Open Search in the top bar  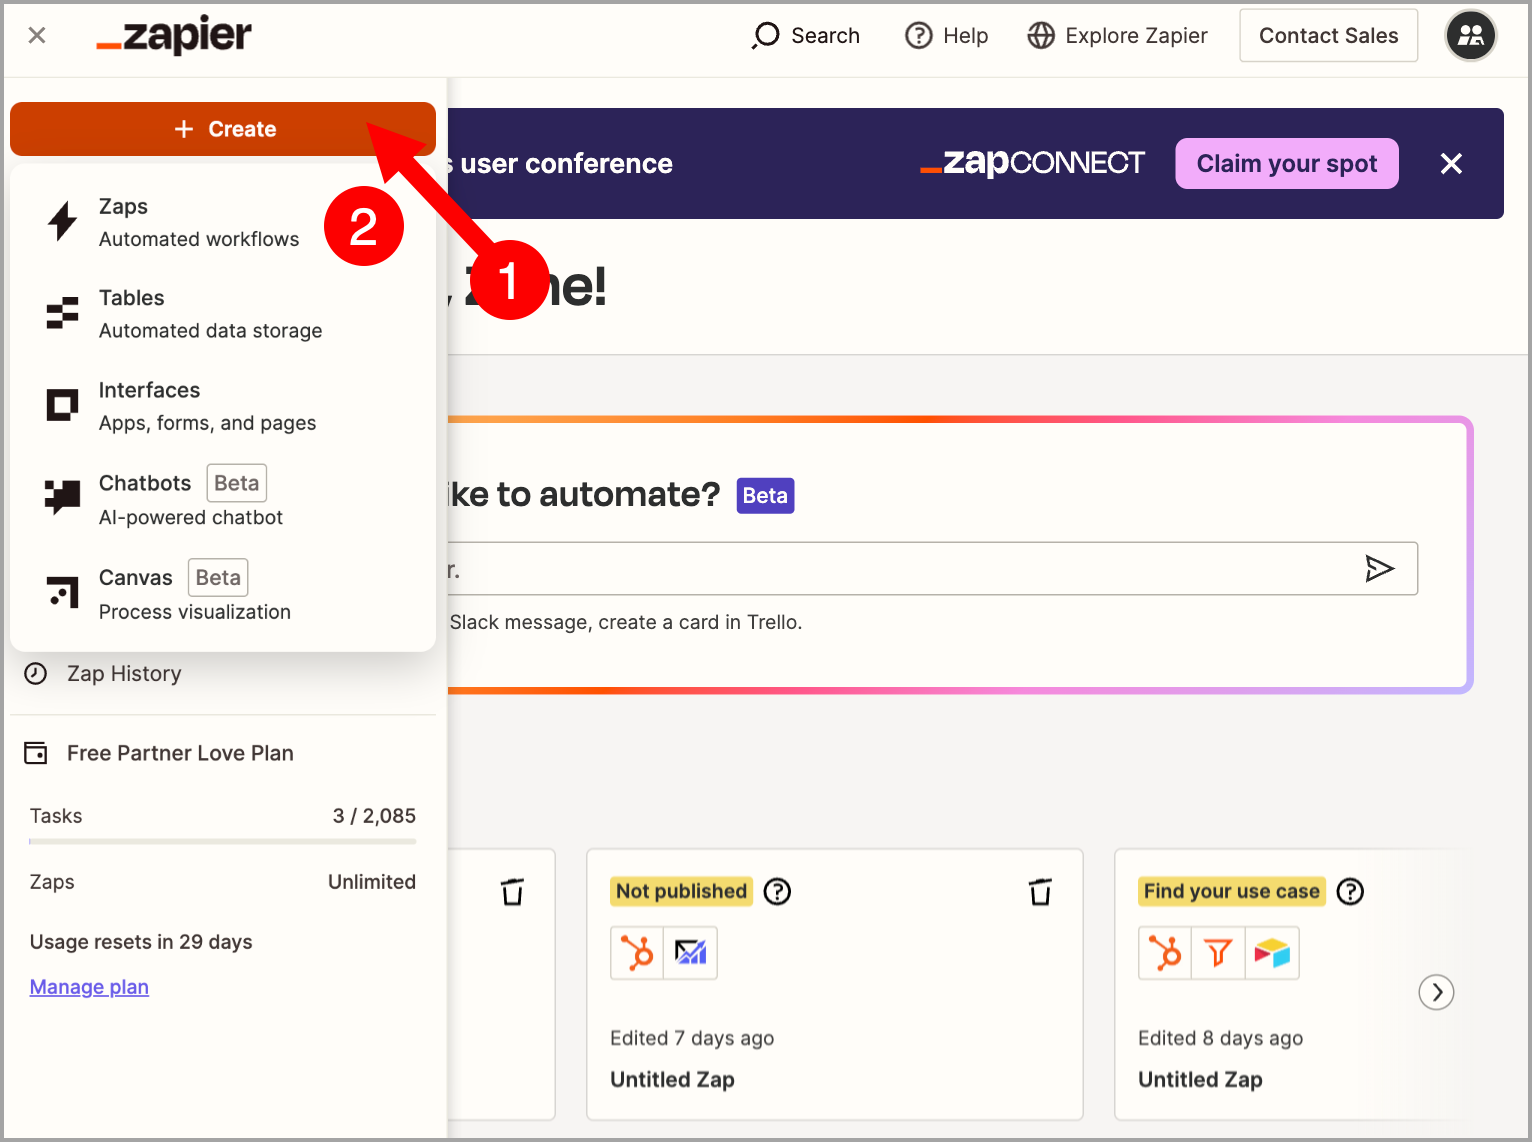(806, 36)
